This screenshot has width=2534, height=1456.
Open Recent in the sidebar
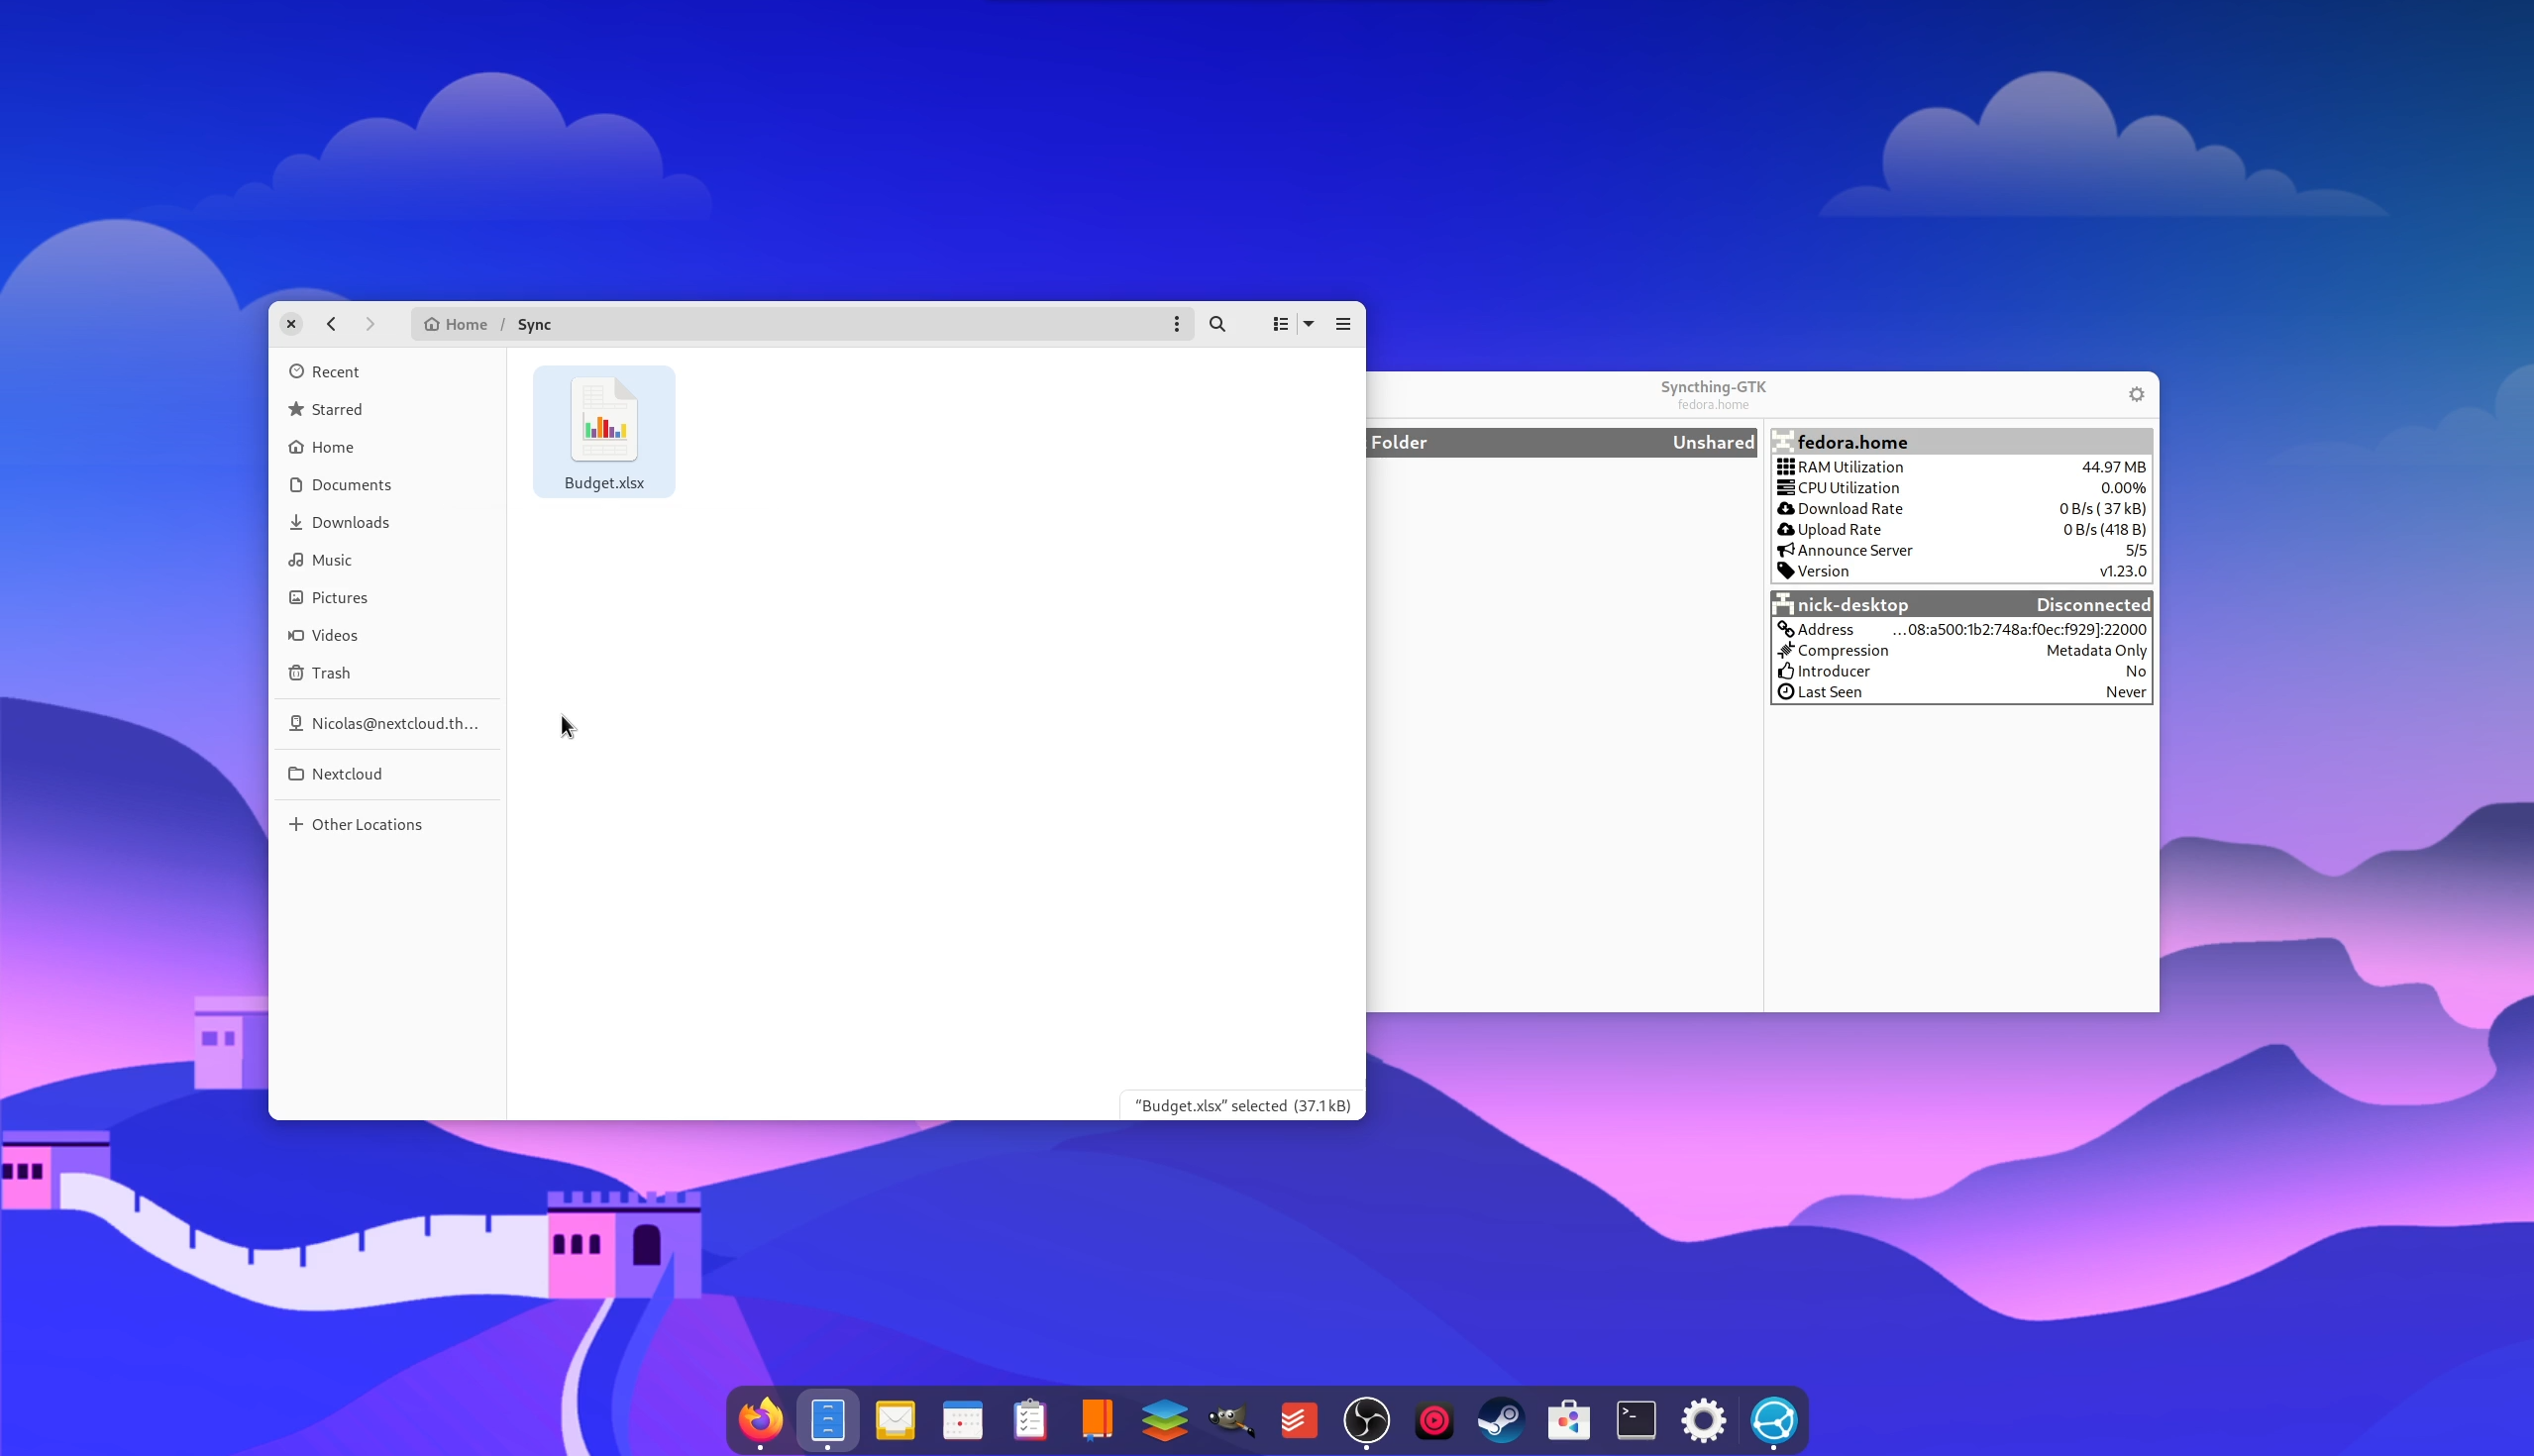pyautogui.click(x=387, y=372)
